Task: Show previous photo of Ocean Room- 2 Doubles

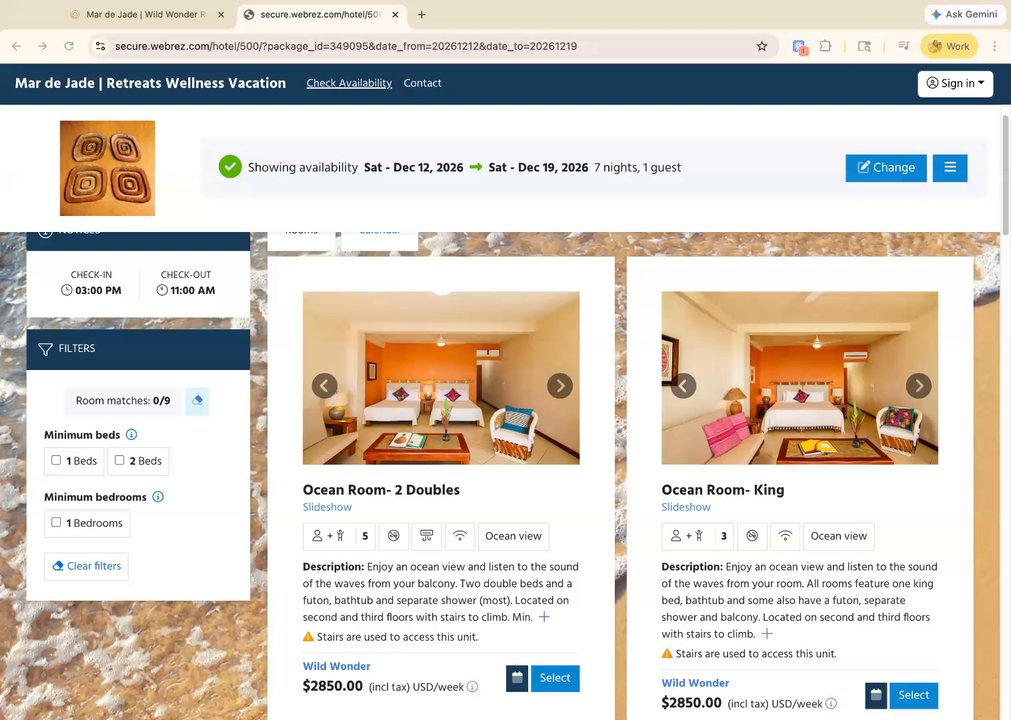Action: [324, 385]
